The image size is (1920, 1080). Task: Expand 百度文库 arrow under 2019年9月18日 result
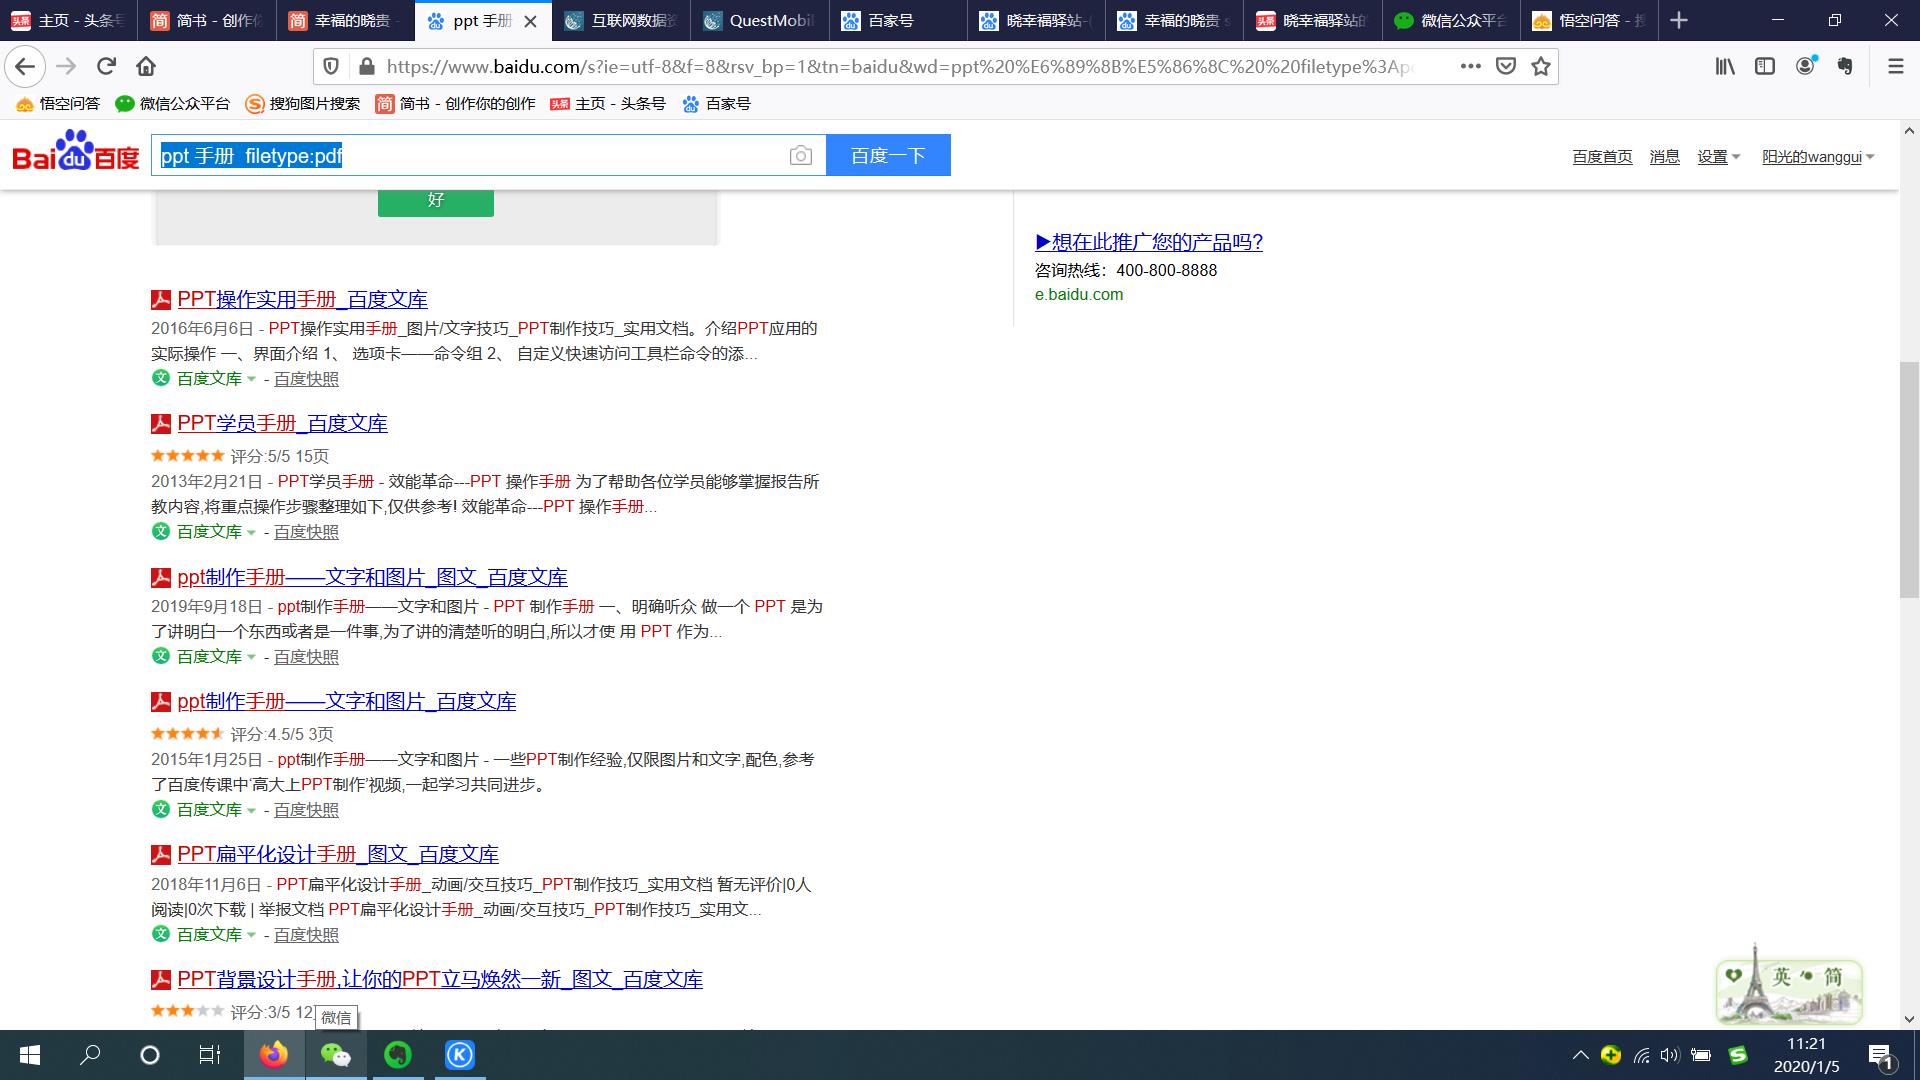tap(251, 657)
